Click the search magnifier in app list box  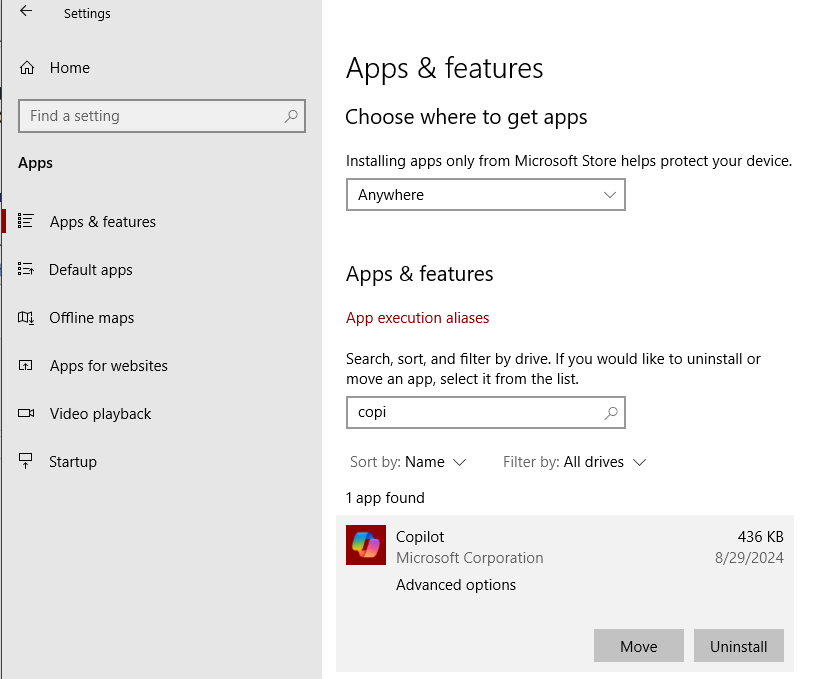click(x=611, y=413)
